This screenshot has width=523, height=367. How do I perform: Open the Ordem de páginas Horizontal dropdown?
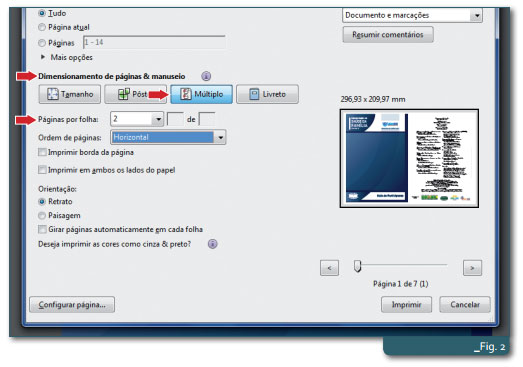(168, 137)
